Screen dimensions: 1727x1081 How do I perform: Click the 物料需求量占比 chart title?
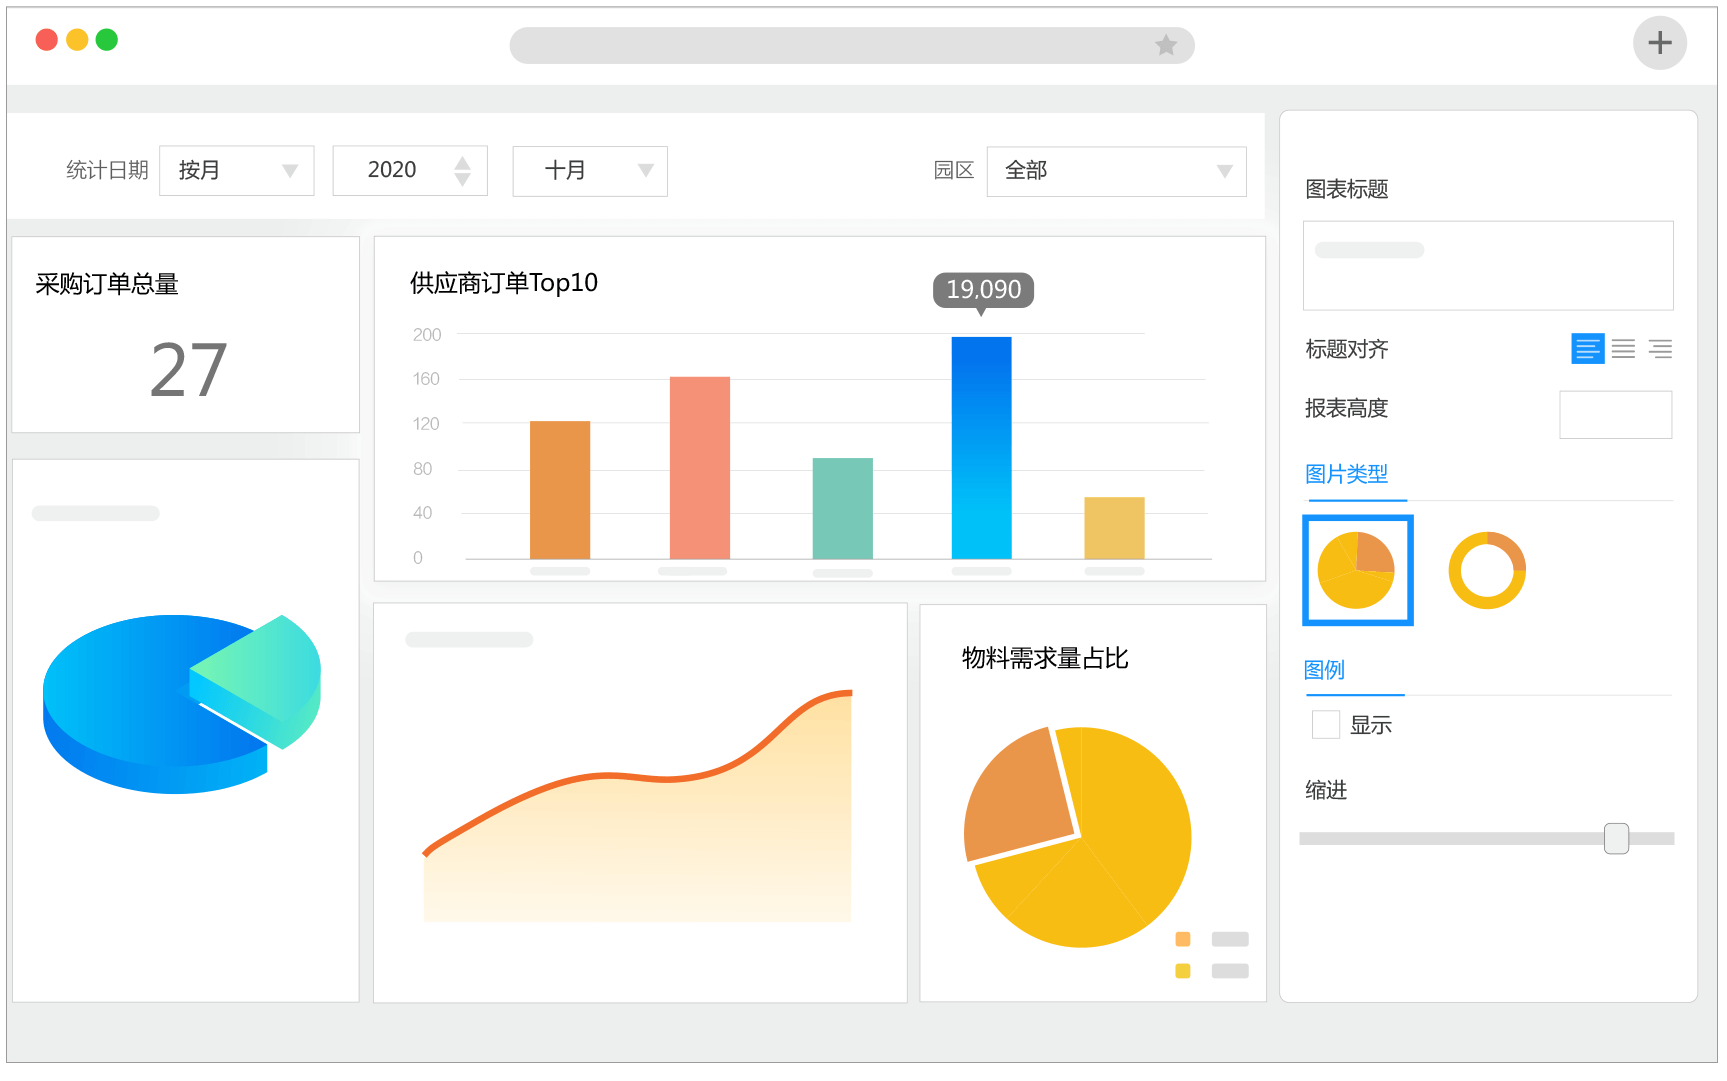[1045, 658]
